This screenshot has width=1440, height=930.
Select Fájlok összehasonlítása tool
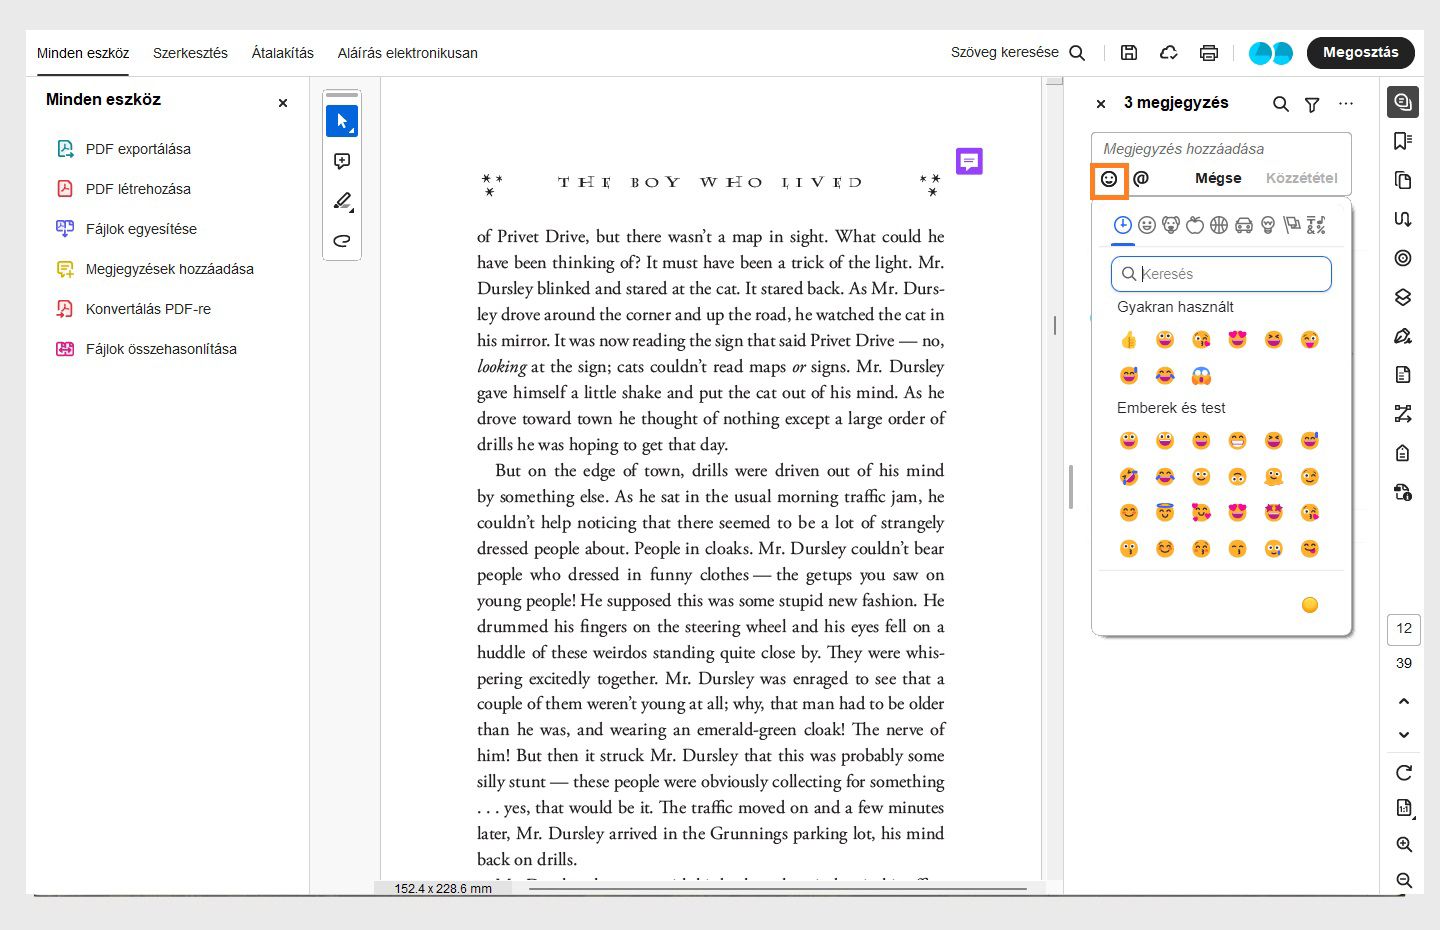click(146, 349)
